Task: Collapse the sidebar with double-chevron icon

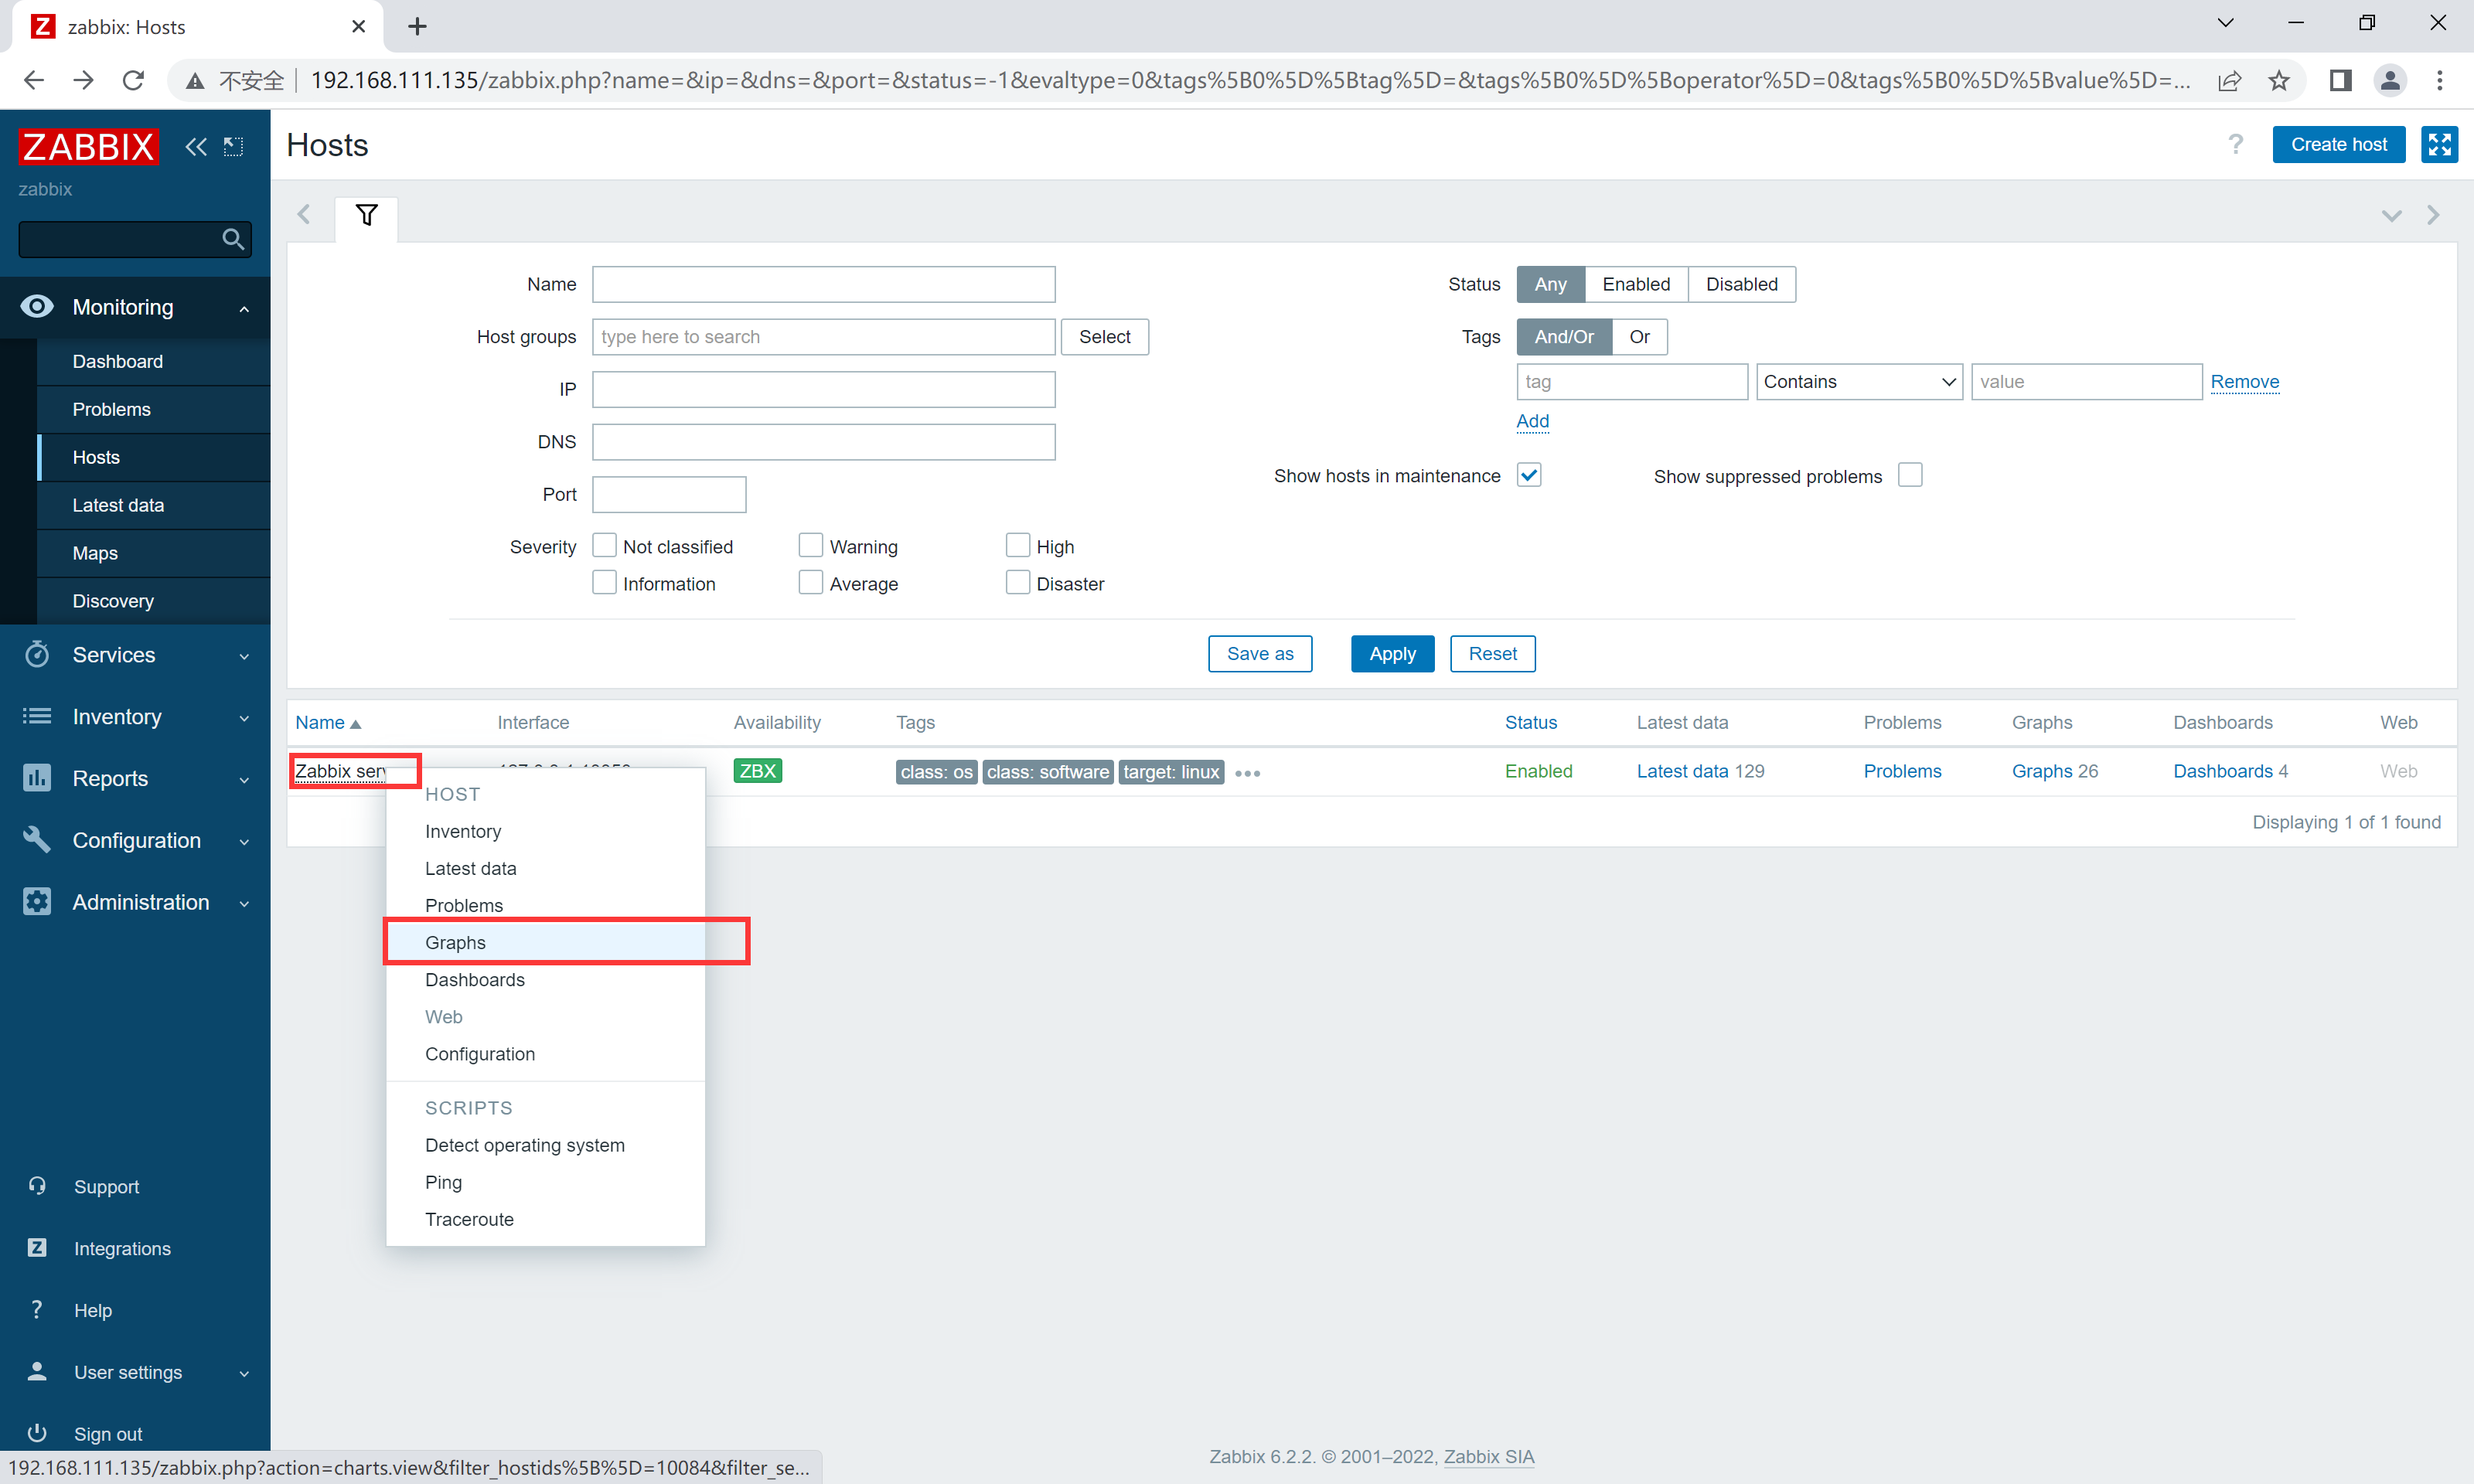Action: pos(196,147)
